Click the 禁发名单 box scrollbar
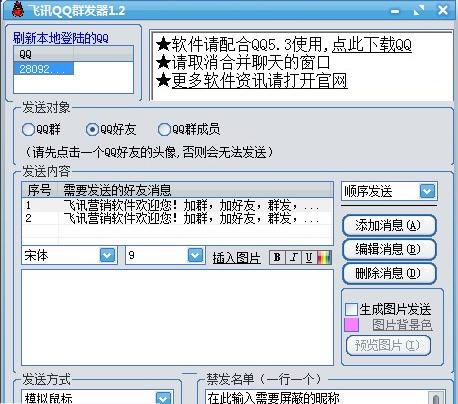The height and width of the screenshot is (404, 458). (x=436, y=398)
